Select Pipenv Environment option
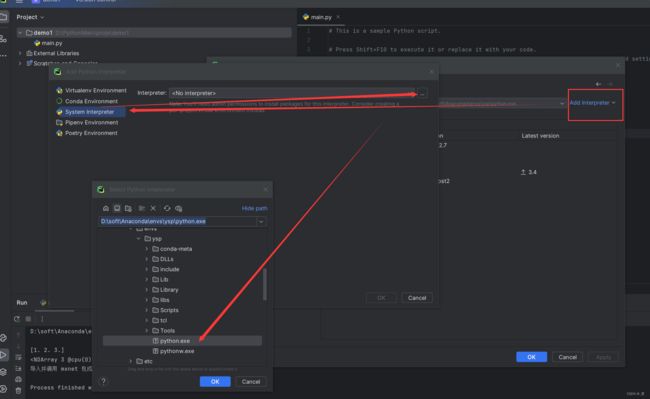The height and width of the screenshot is (399, 650). (87, 123)
